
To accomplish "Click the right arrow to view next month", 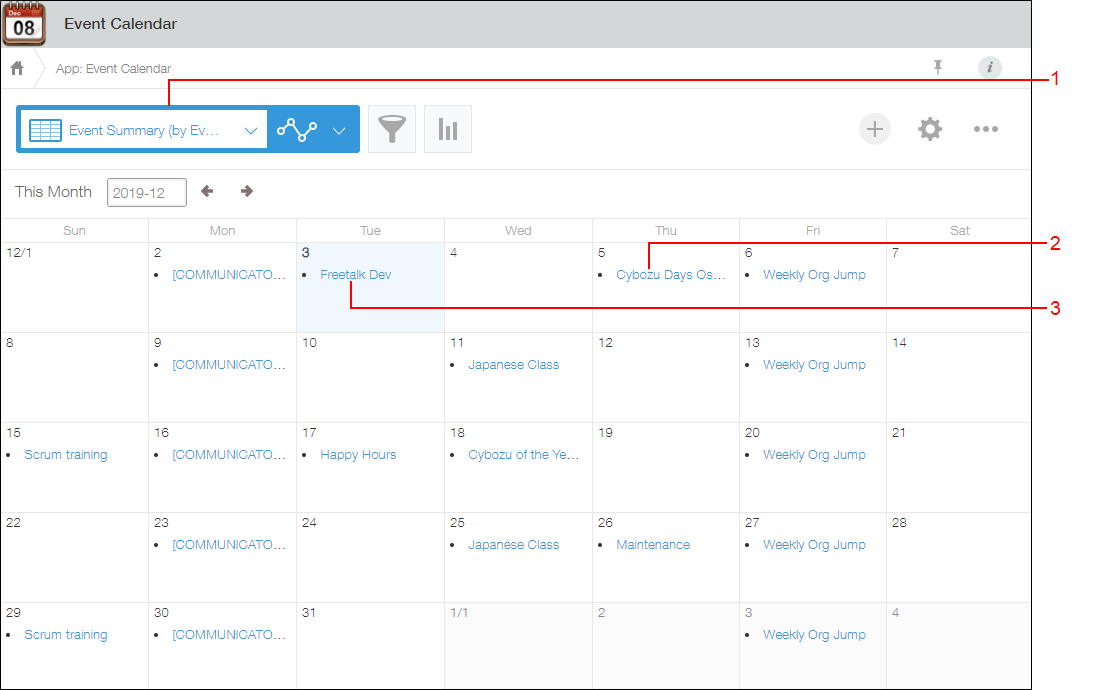I will click(x=245, y=192).
